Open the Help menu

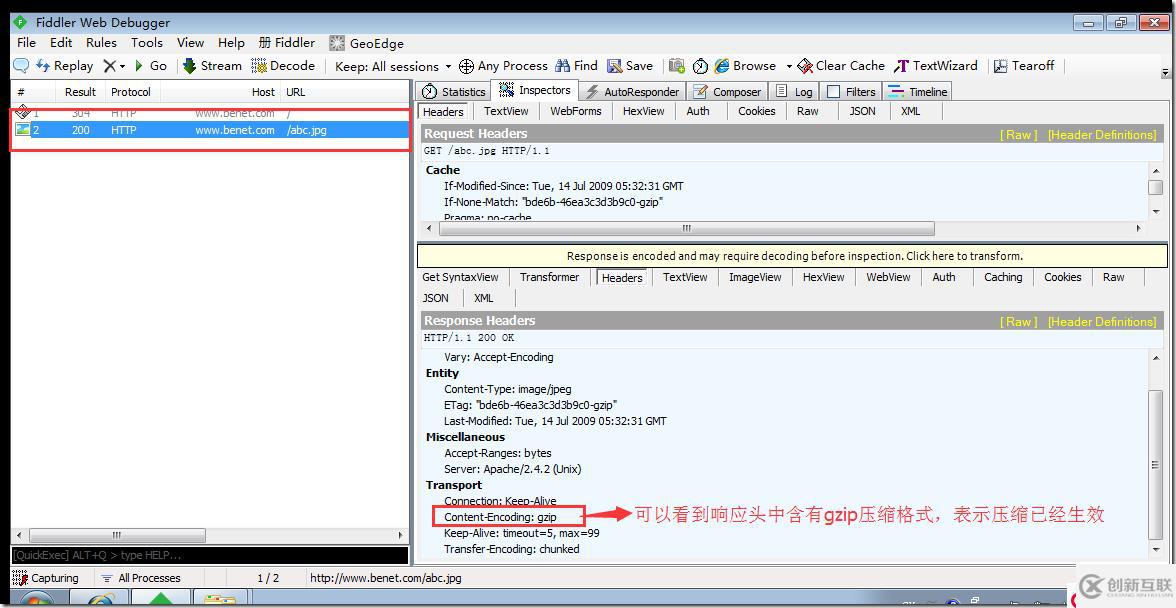pyautogui.click(x=231, y=43)
